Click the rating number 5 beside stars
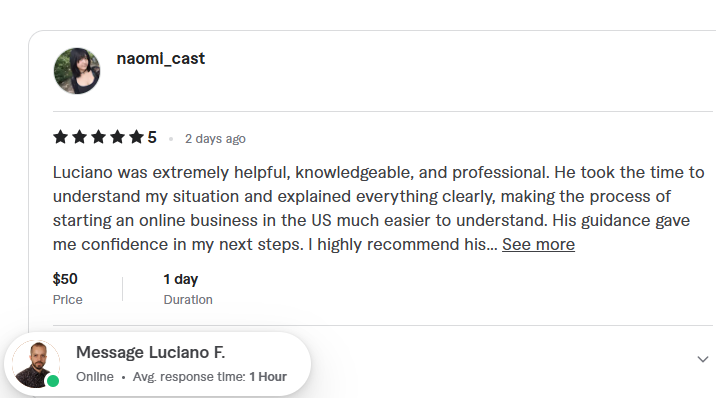 tap(152, 137)
